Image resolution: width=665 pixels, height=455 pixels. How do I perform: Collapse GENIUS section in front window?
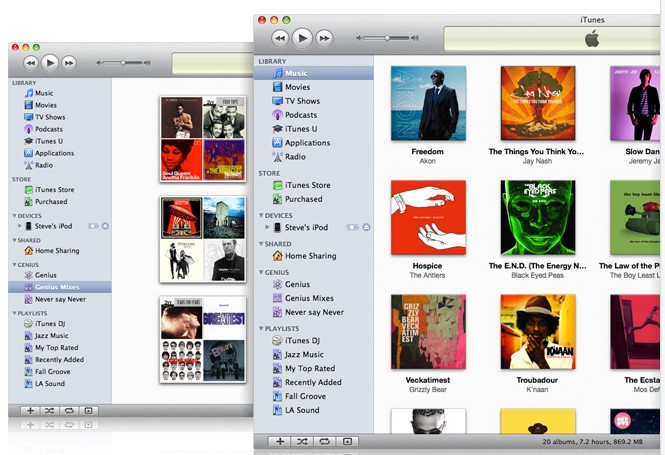coord(261,272)
